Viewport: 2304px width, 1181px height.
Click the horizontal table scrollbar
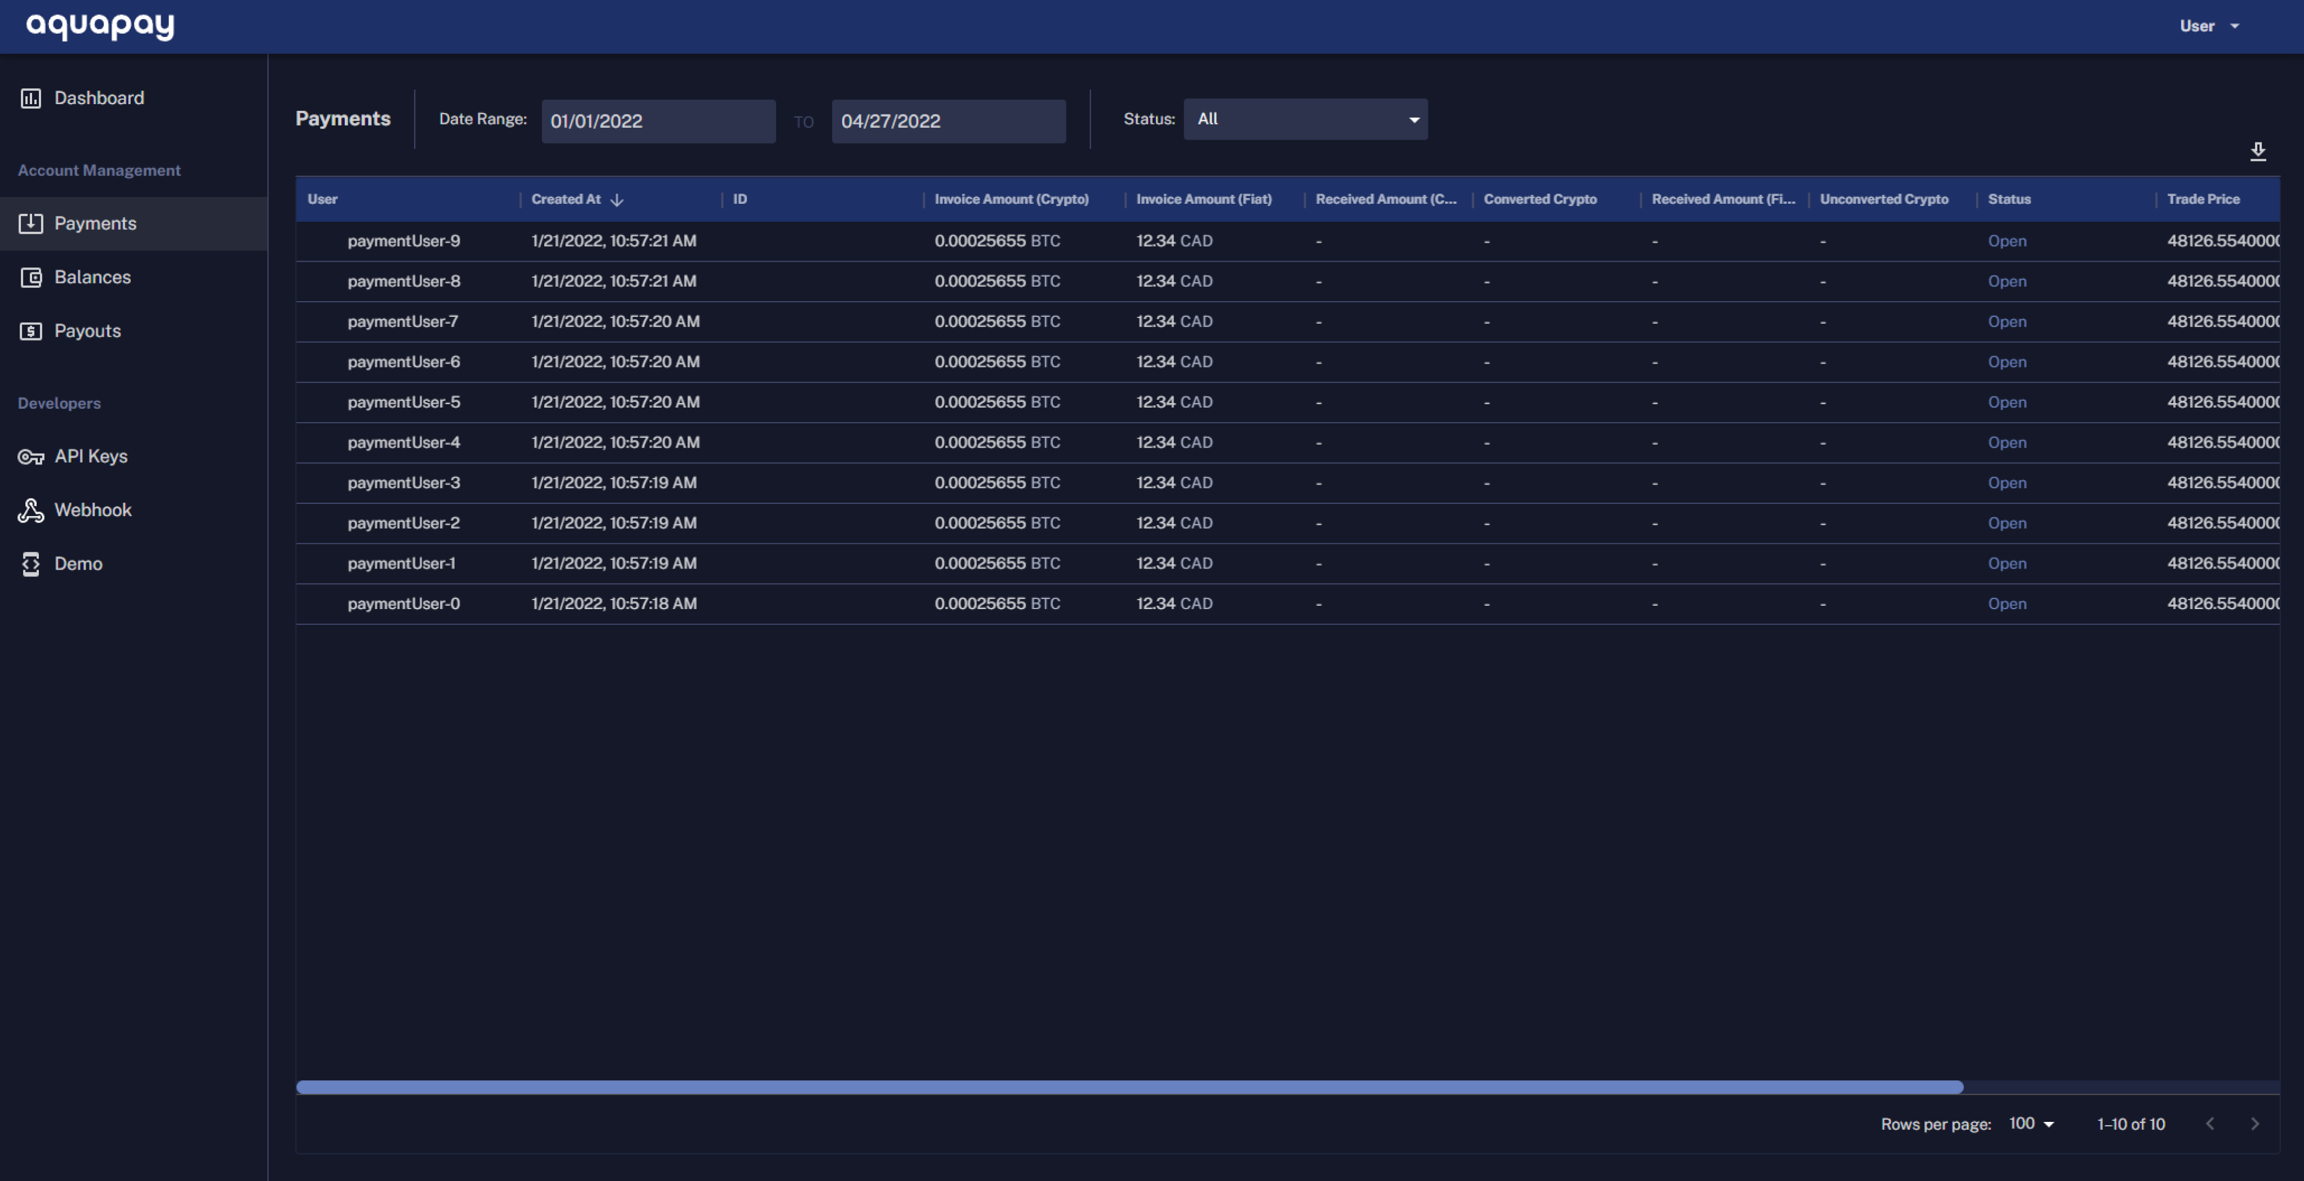[1129, 1087]
